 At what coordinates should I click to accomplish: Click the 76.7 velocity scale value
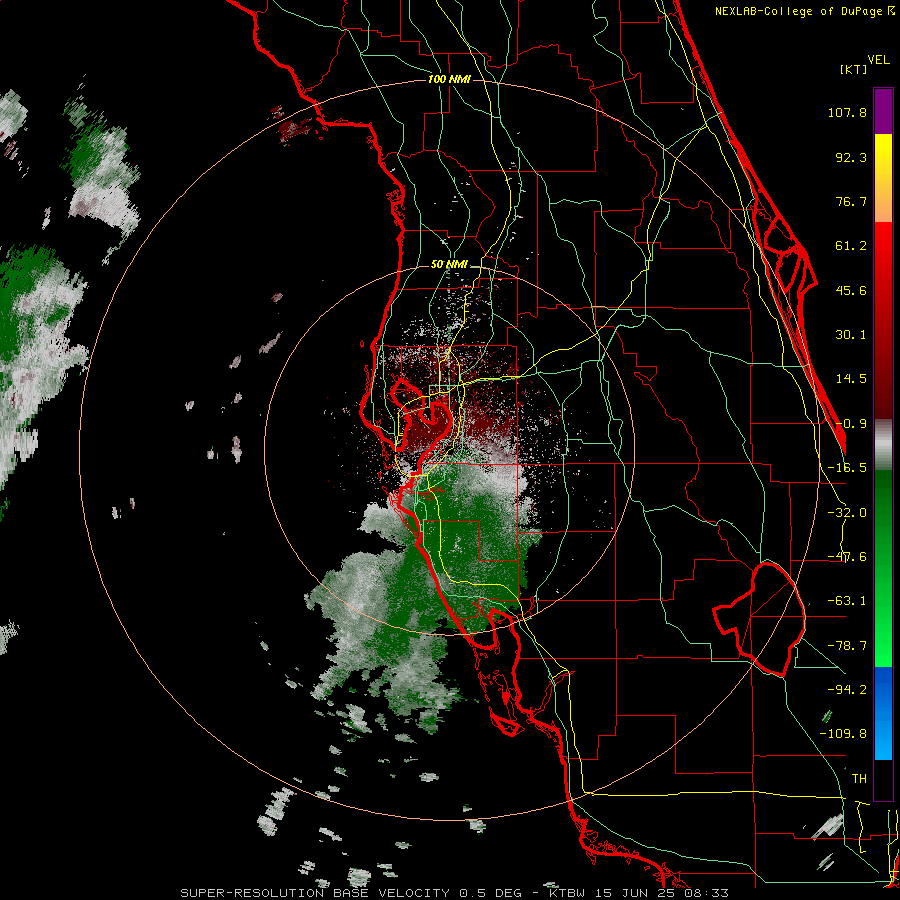point(851,201)
